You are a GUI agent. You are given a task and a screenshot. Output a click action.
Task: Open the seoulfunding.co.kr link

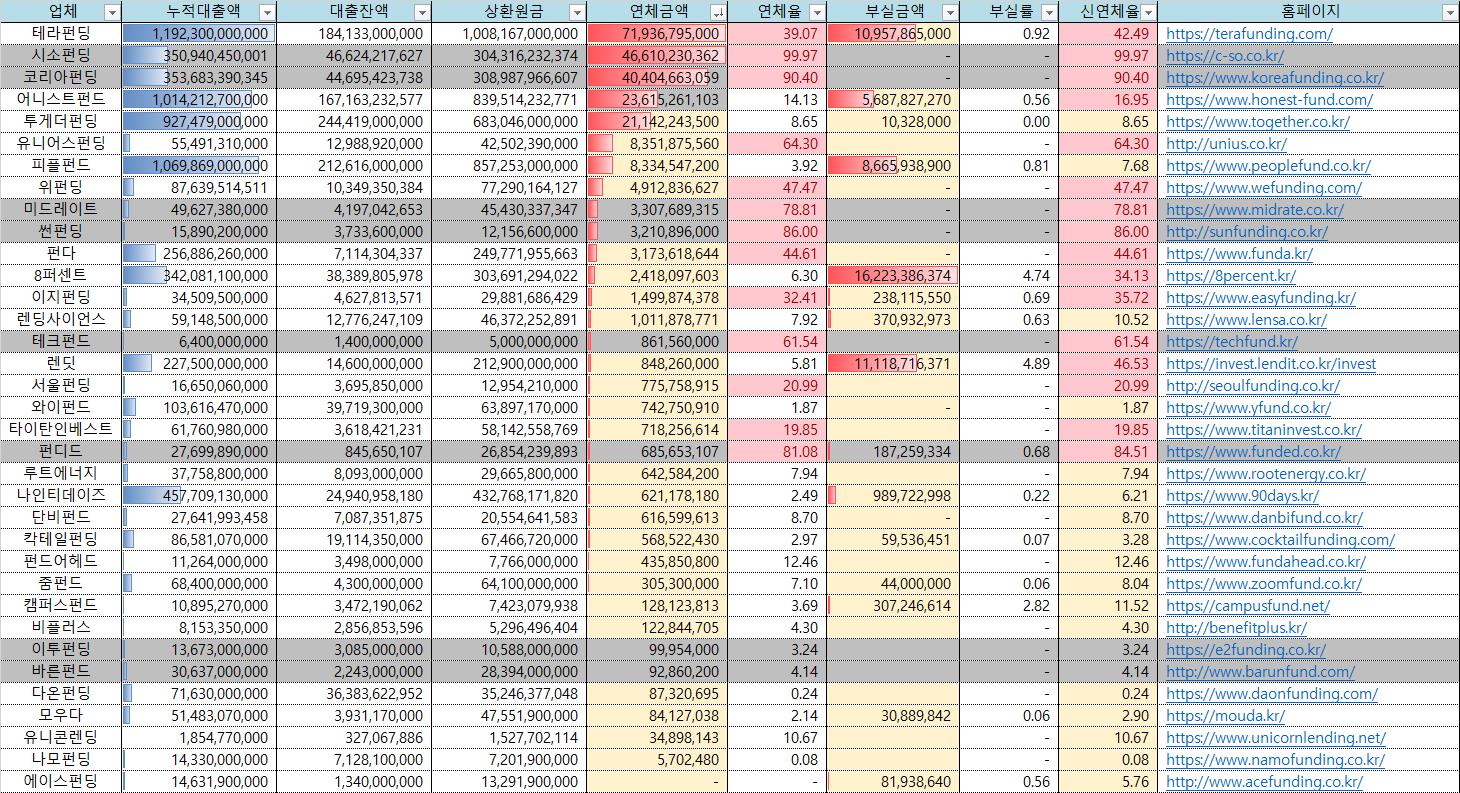click(x=1253, y=386)
